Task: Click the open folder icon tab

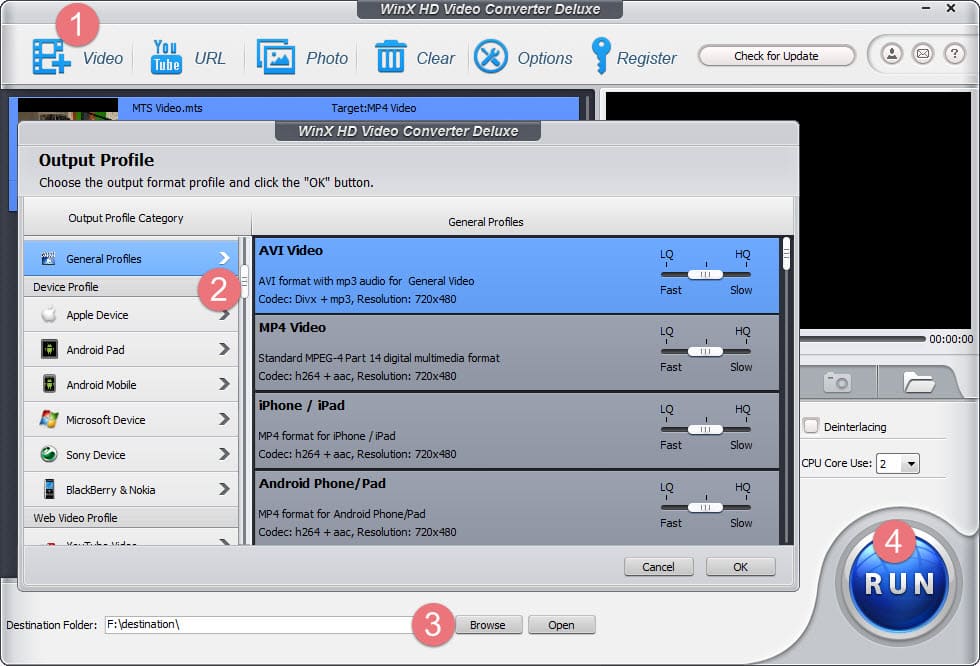Action: click(918, 382)
